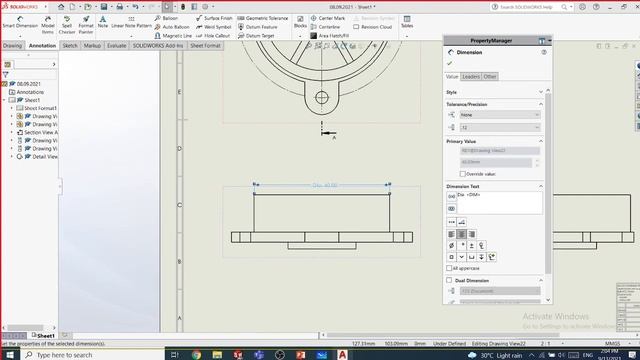640x360 pixels.
Task: Switch to the Sketch tab
Action: pyautogui.click(x=70, y=46)
